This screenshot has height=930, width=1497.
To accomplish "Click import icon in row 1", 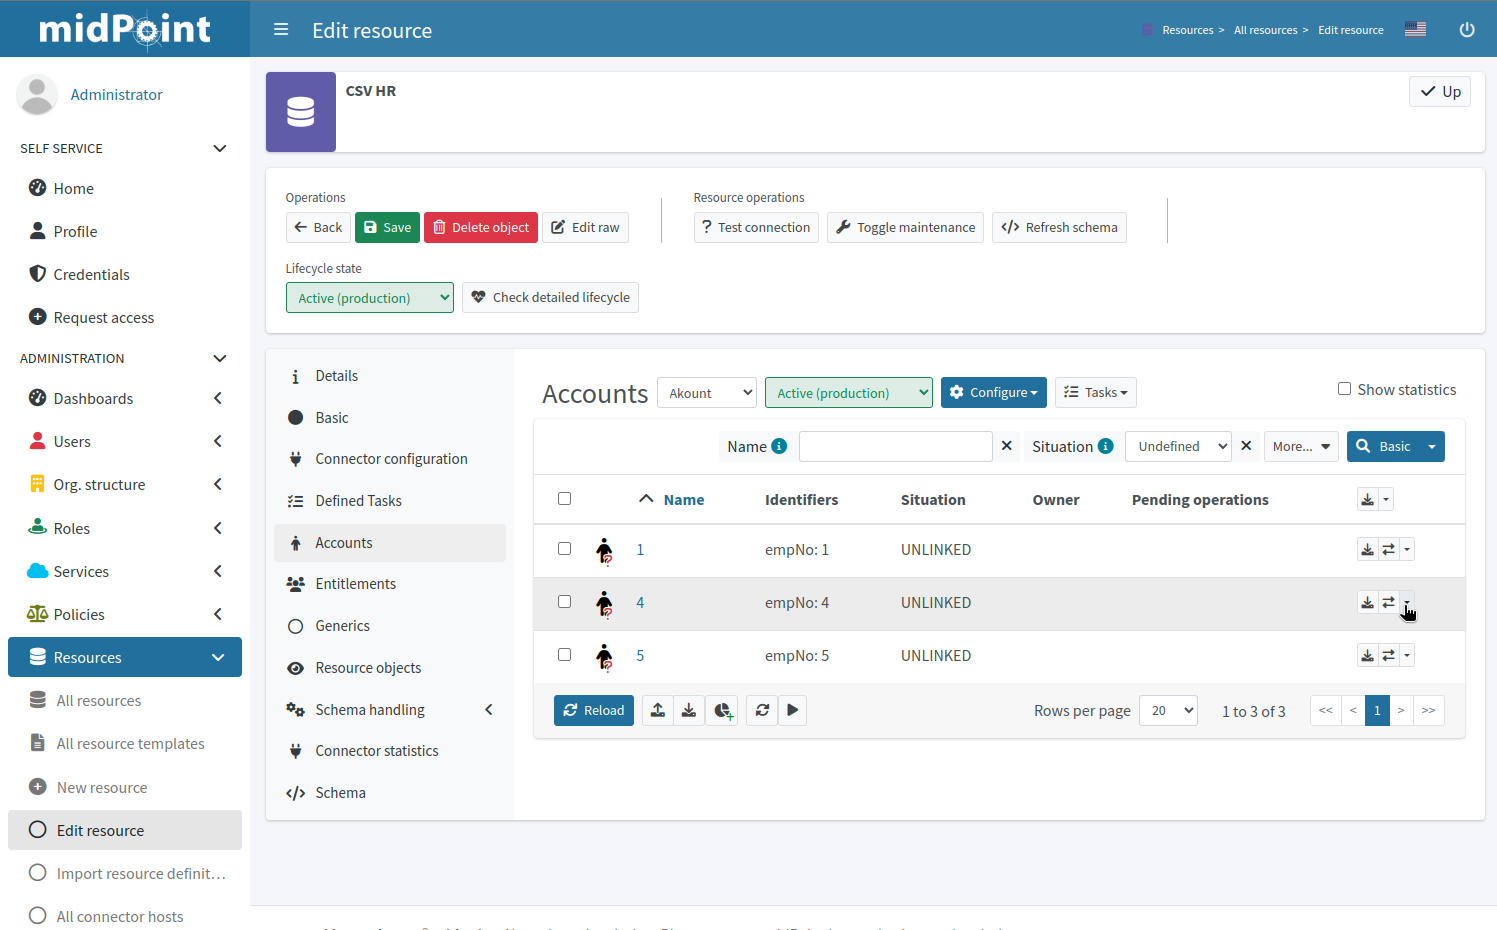I will pyautogui.click(x=1367, y=549).
